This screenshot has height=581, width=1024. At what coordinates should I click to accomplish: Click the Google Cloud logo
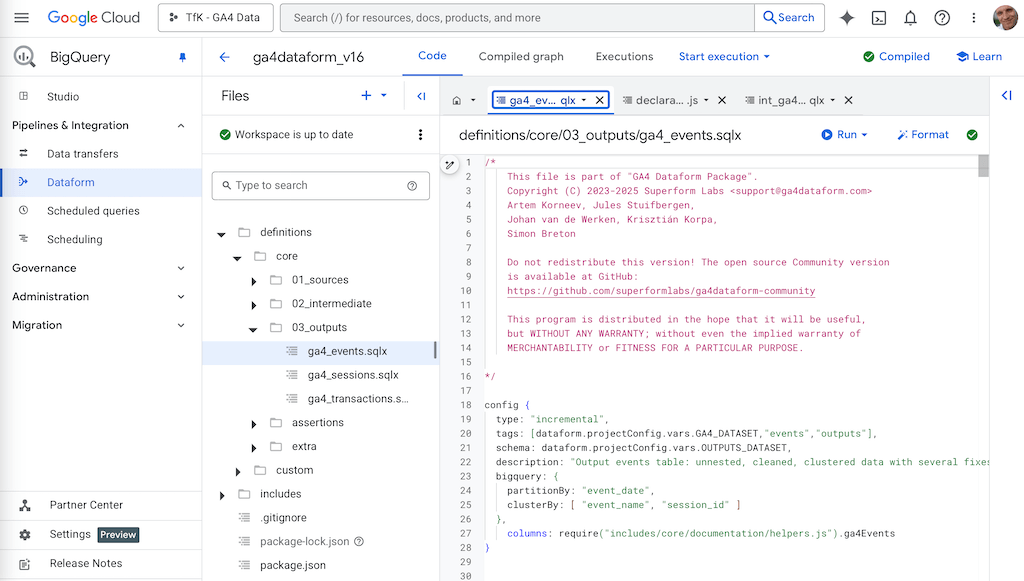coord(93,18)
